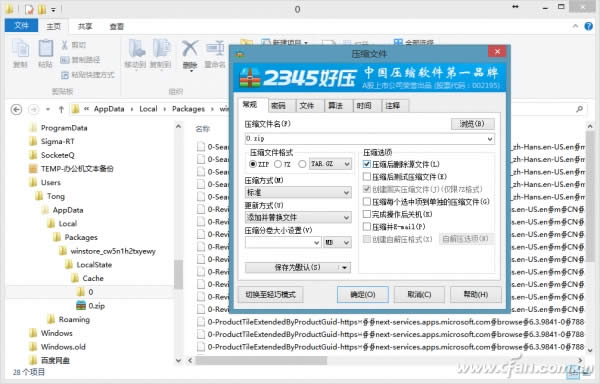The width and height of the screenshot is (600, 384).
Task: Select the 7Z format radio button
Action: pos(278,164)
